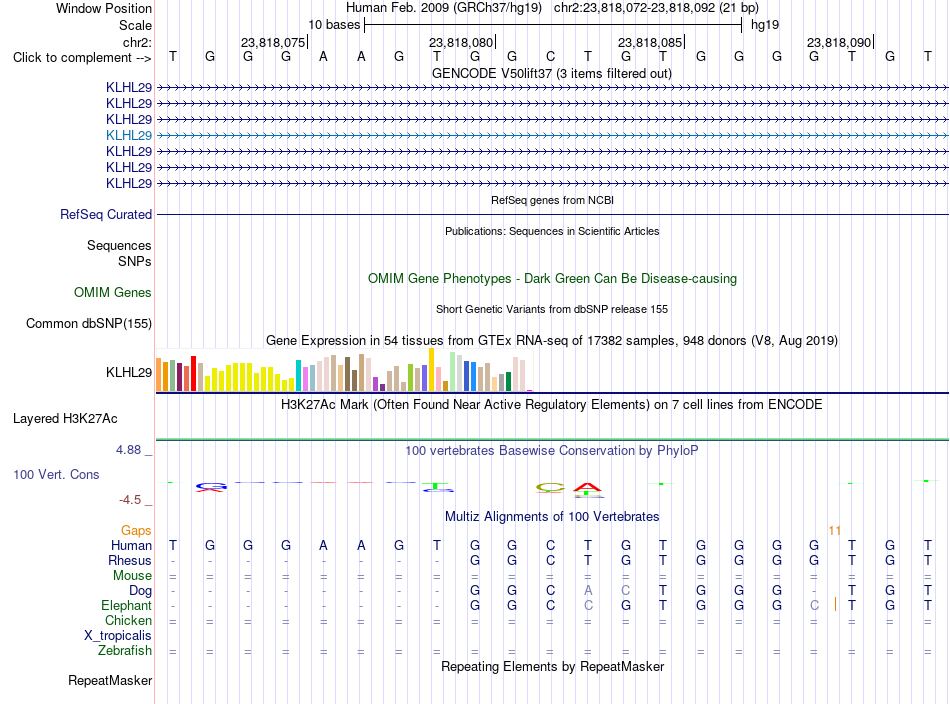This screenshot has width=950, height=704.
Task: Click the 23,818,080 position marker
Action: (462, 42)
